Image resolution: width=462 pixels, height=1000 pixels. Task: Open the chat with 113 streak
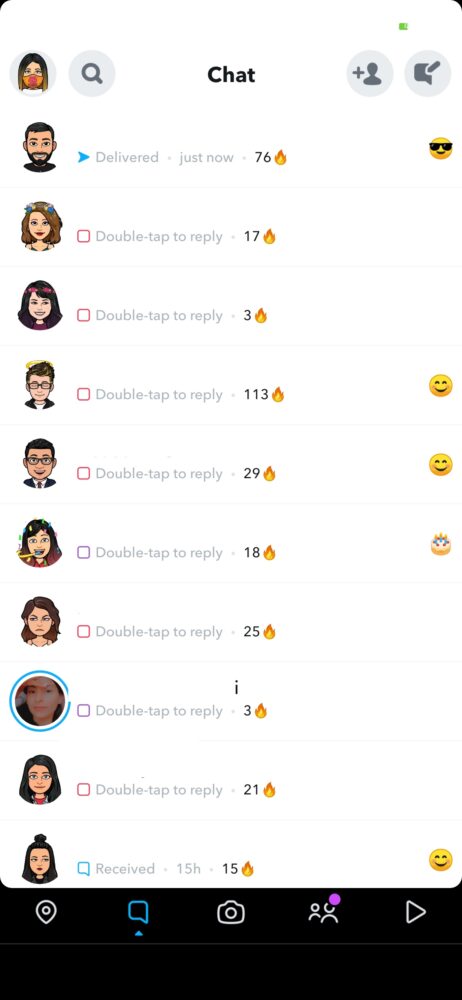pyautogui.click(x=231, y=386)
